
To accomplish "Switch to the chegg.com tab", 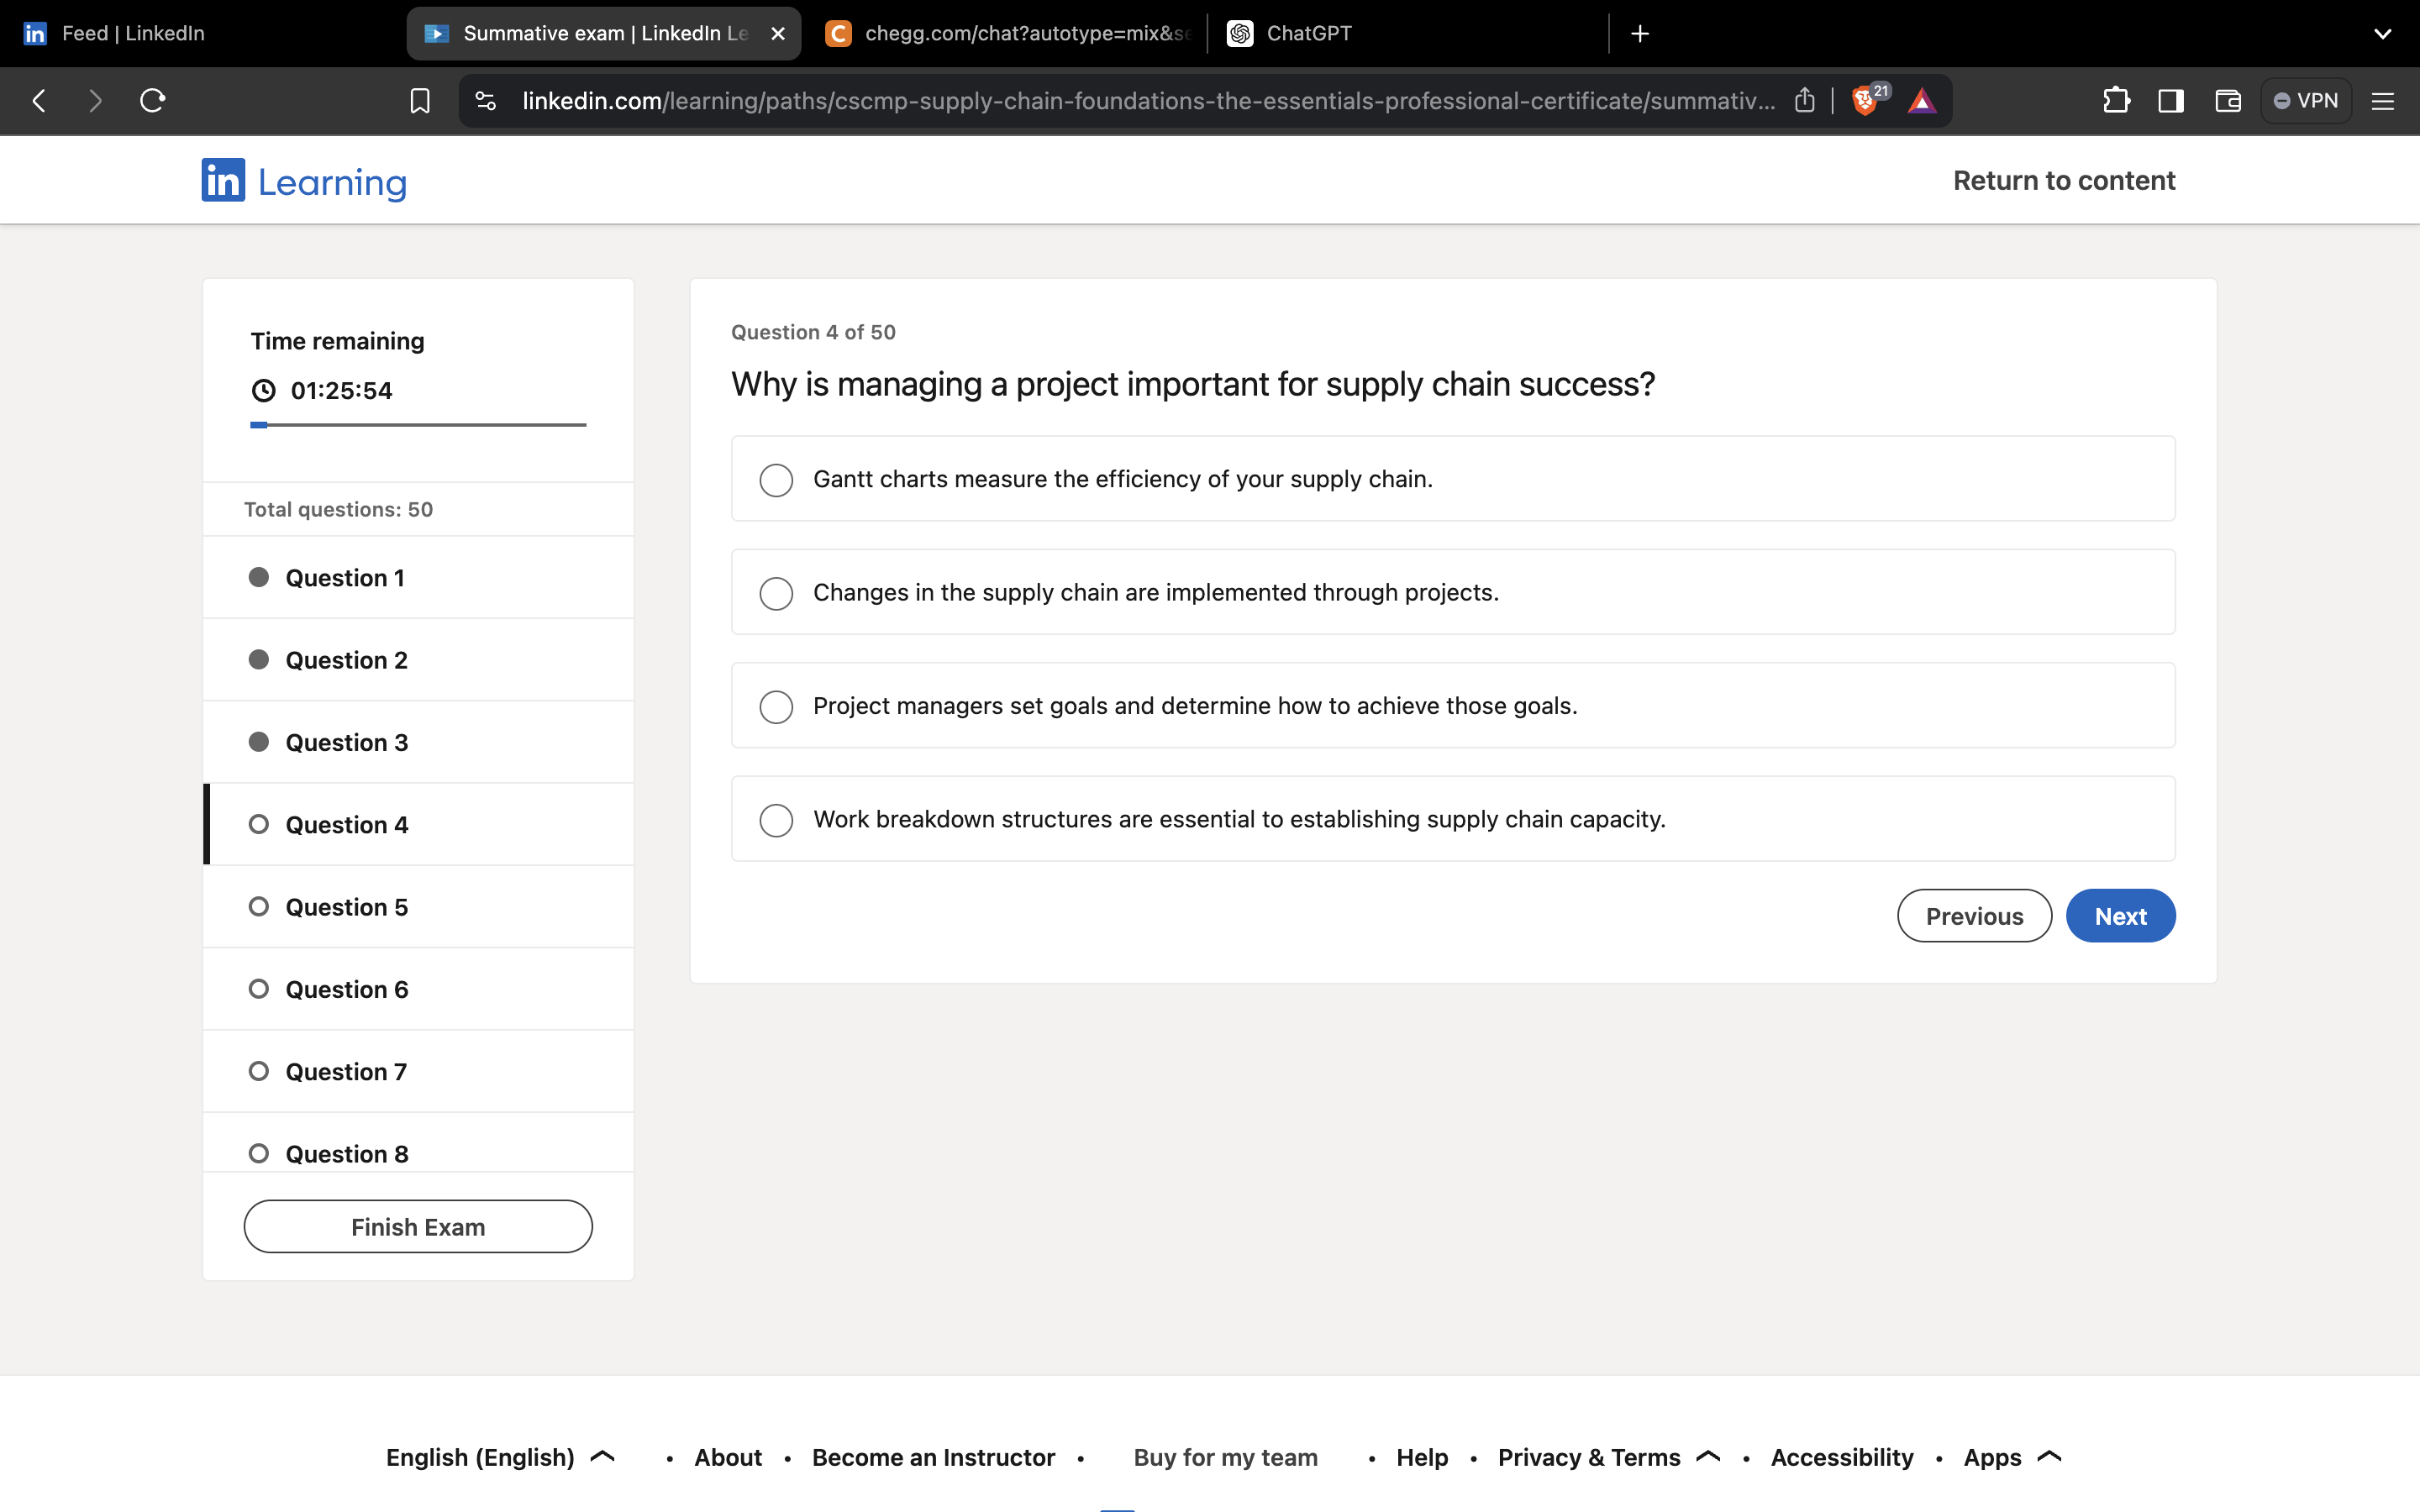I will click(x=1010, y=33).
